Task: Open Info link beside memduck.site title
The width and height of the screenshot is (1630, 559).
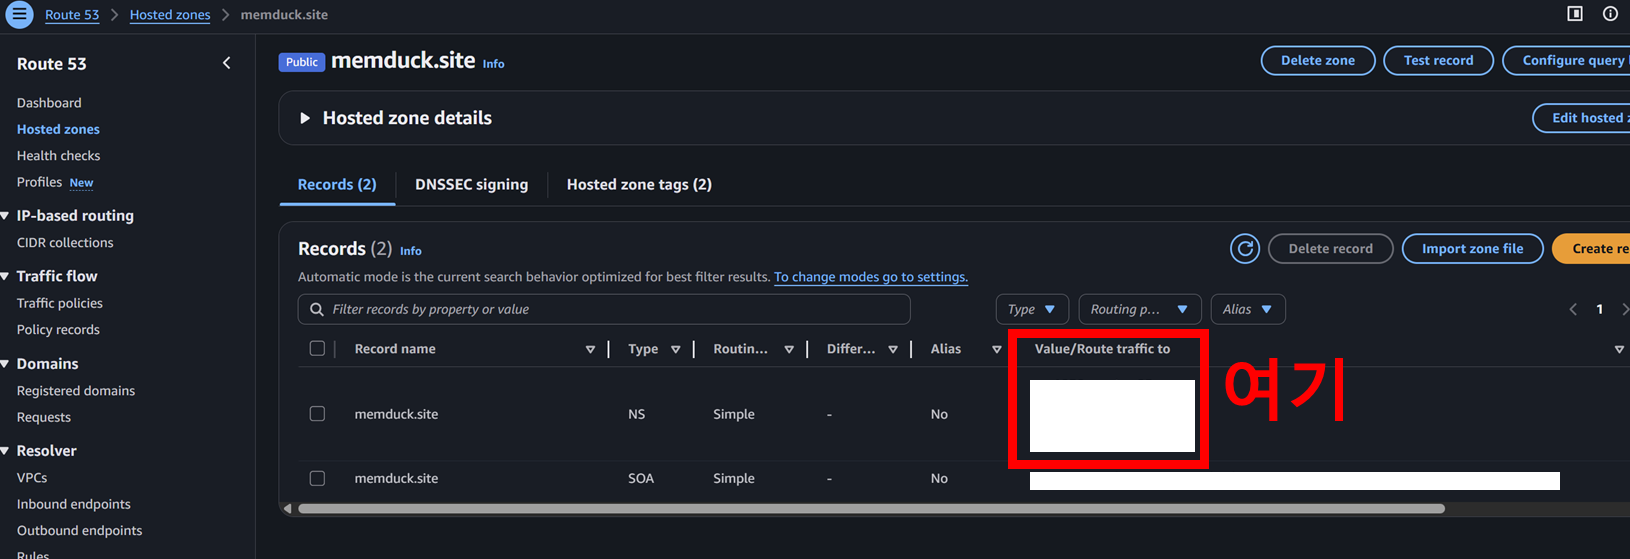Action: (x=494, y=64)
